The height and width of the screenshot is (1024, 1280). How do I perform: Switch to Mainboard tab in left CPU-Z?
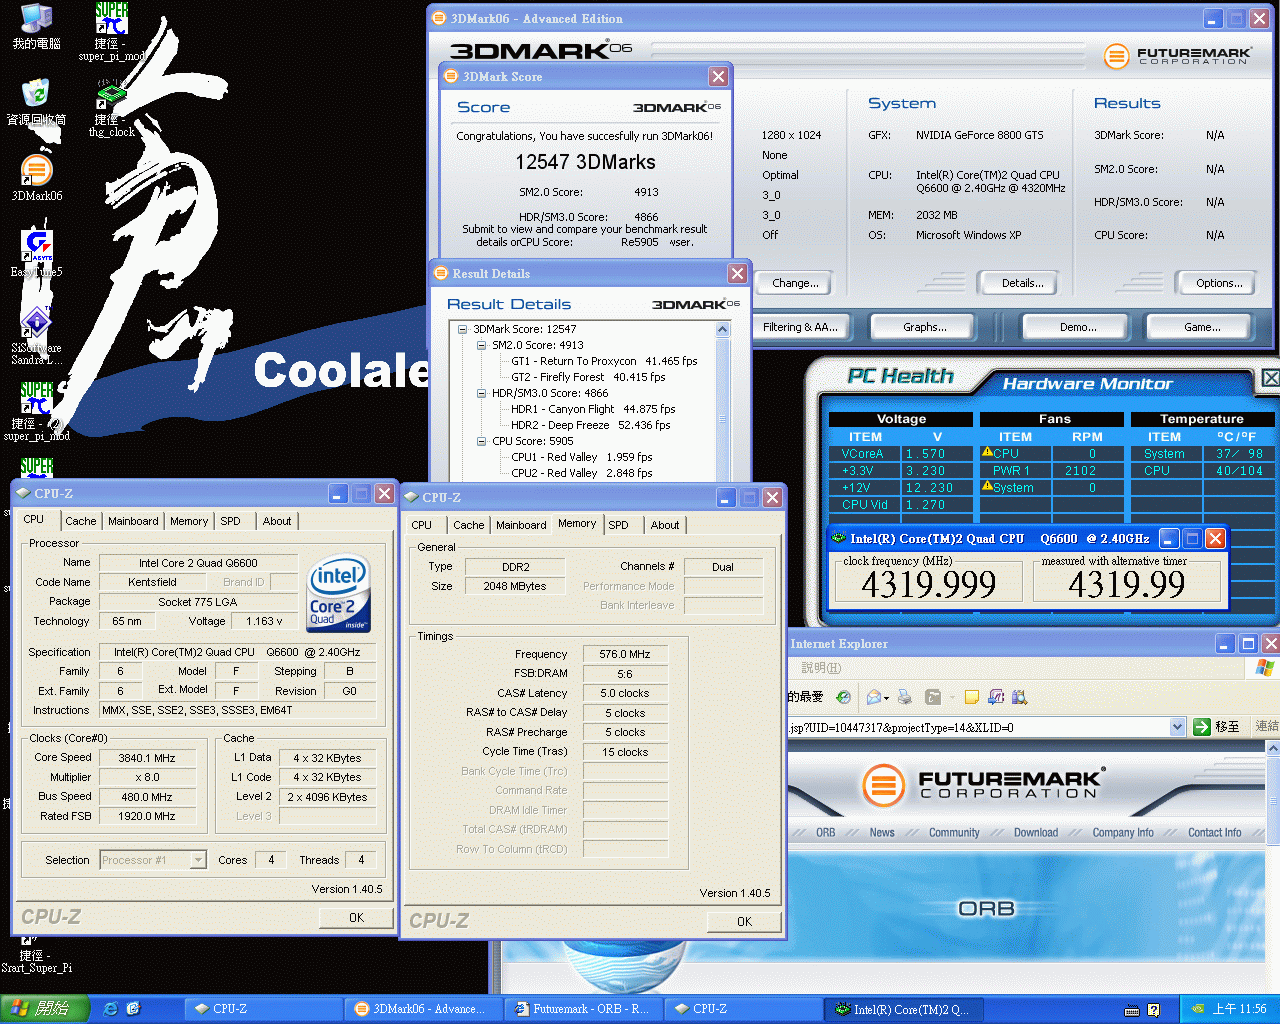pyautogui.click(x=133, y=521)
